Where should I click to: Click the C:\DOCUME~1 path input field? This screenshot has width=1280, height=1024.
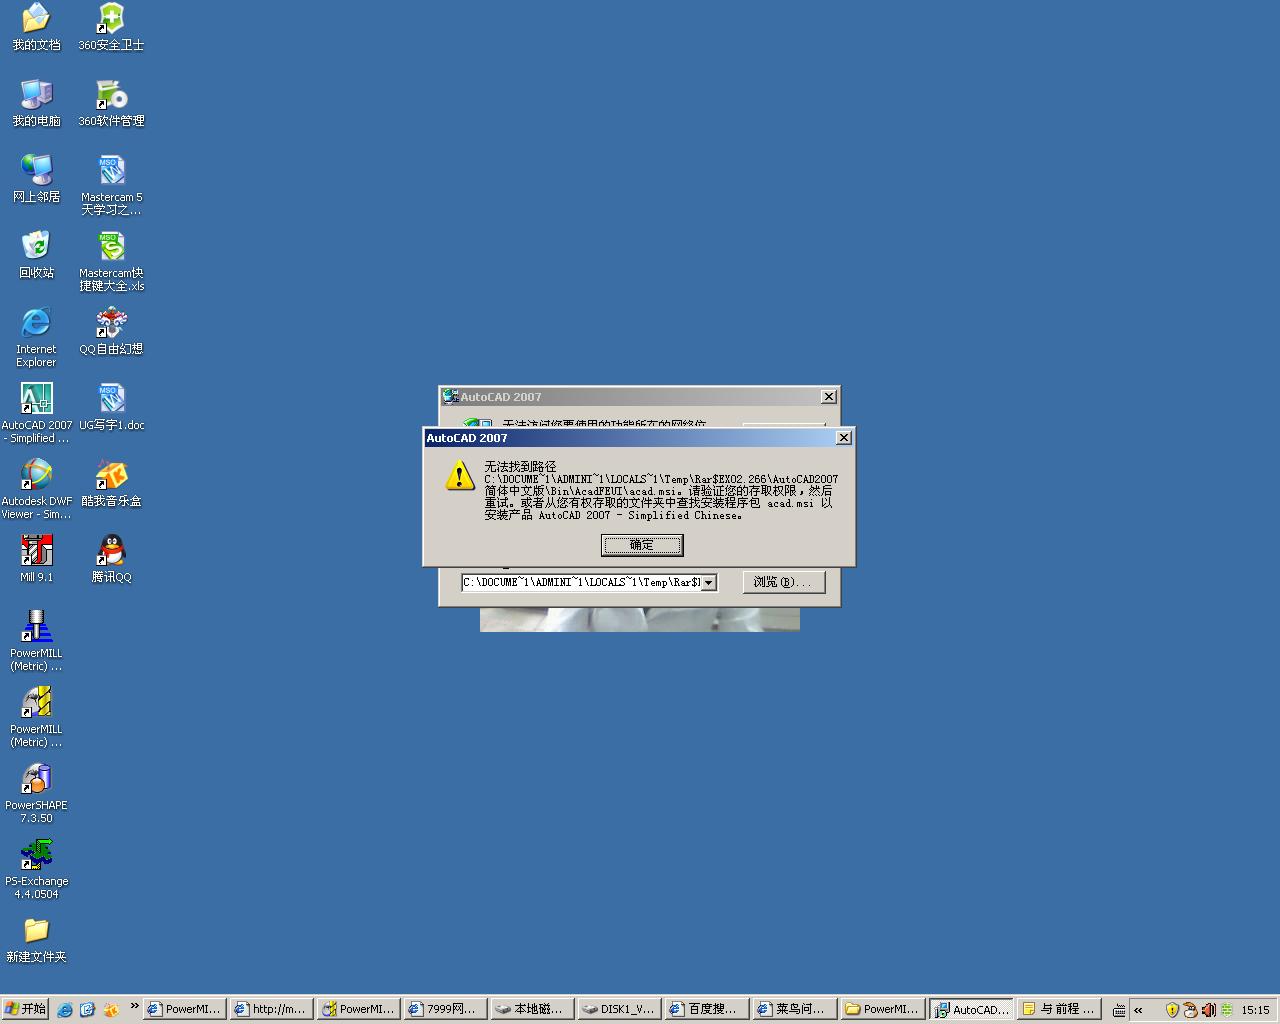581,582
